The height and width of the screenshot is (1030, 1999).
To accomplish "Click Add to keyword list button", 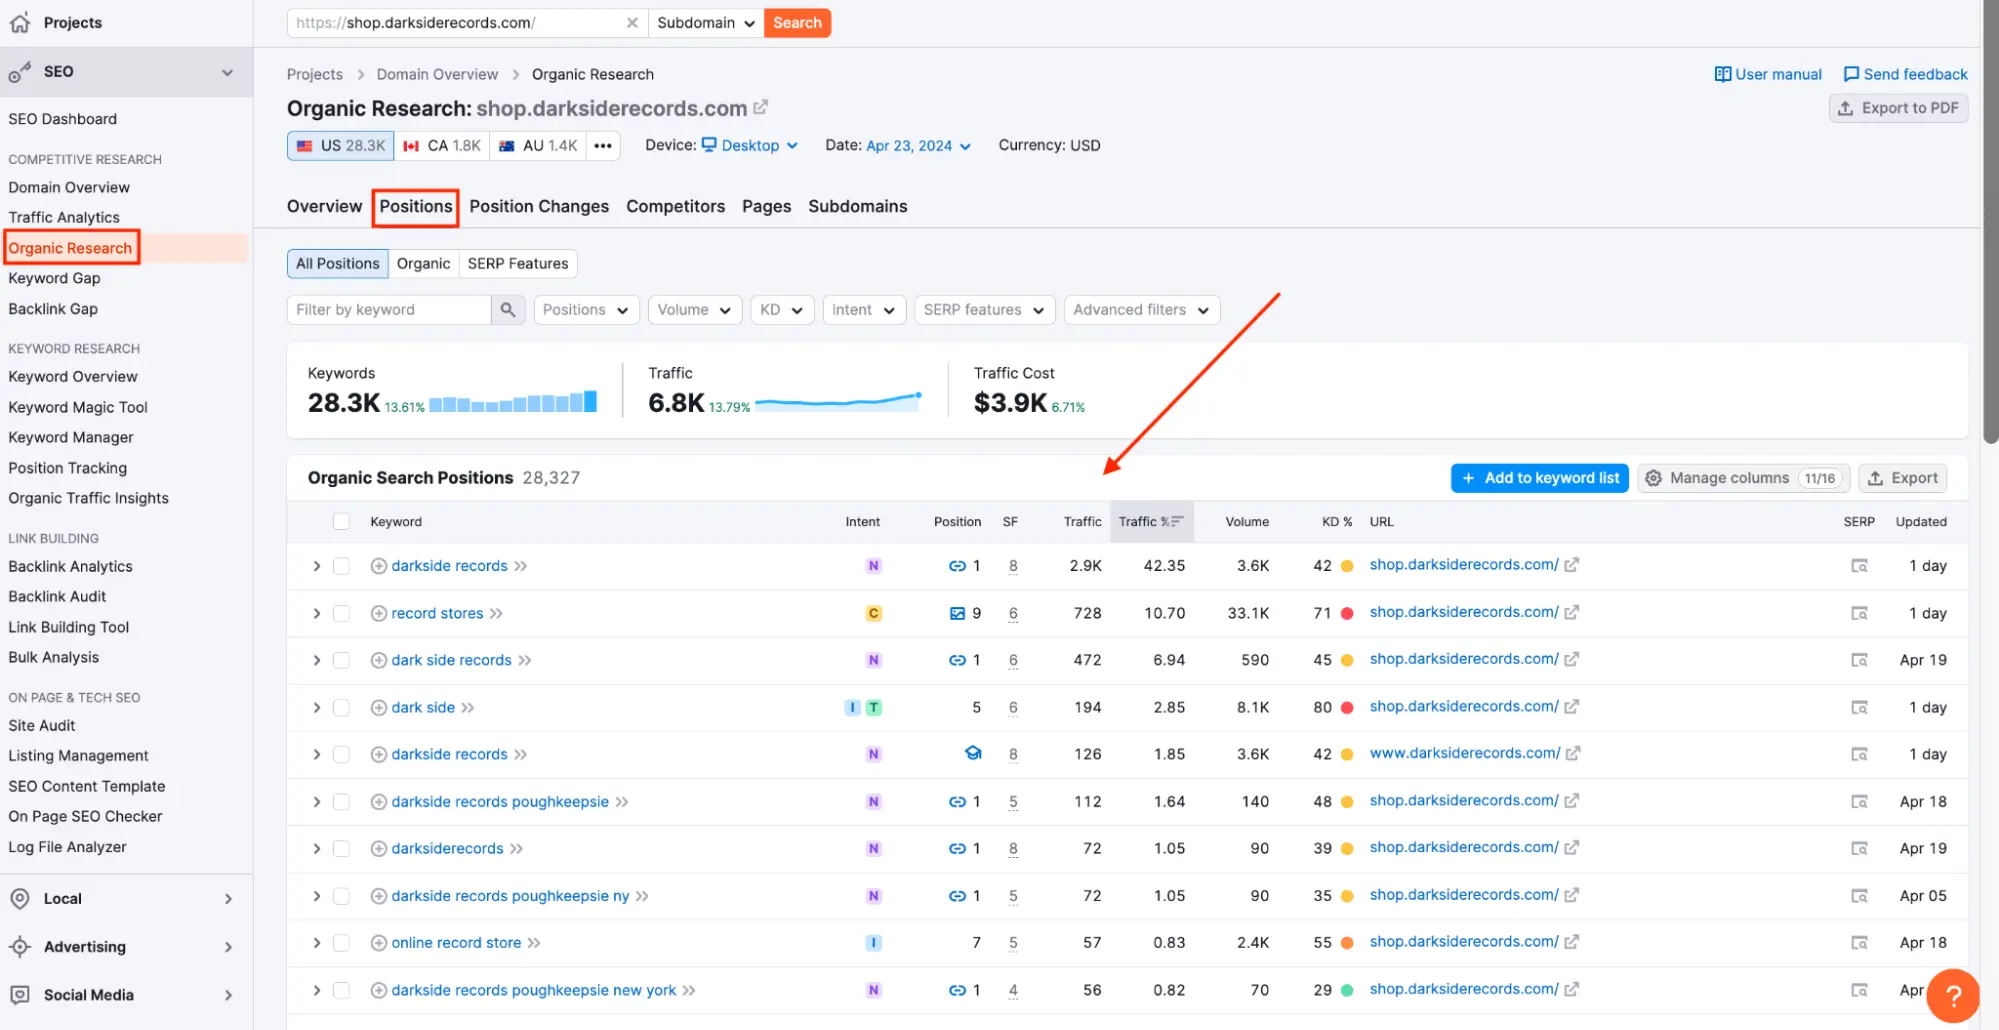I will [x=1540, y=478].
